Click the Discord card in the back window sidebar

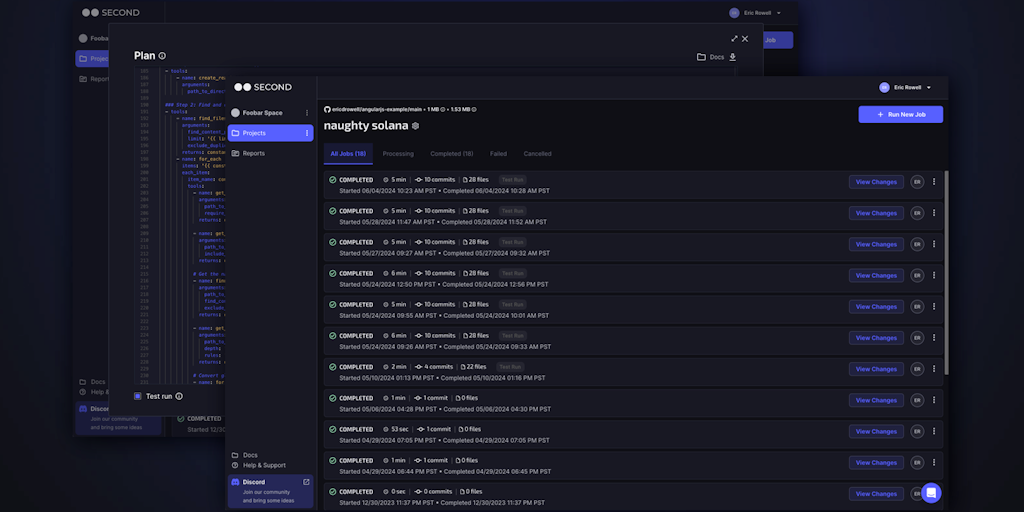(118, 418)
